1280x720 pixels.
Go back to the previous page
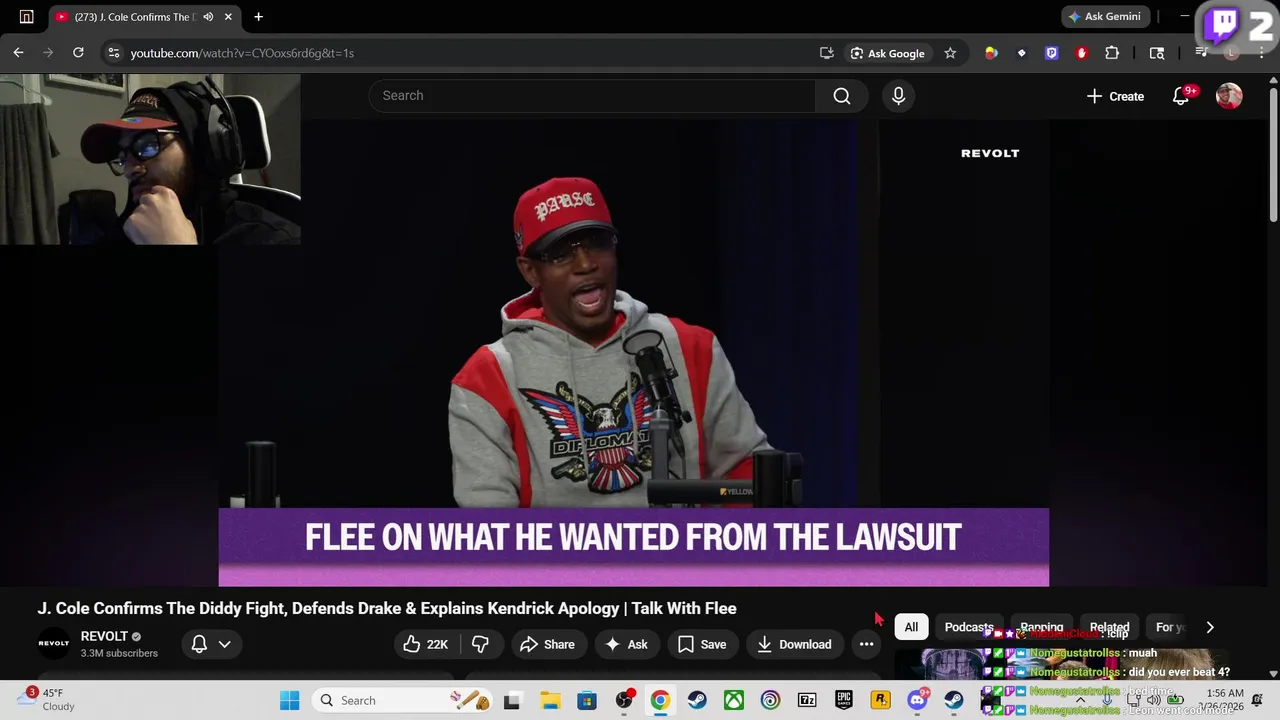[18, 53]
